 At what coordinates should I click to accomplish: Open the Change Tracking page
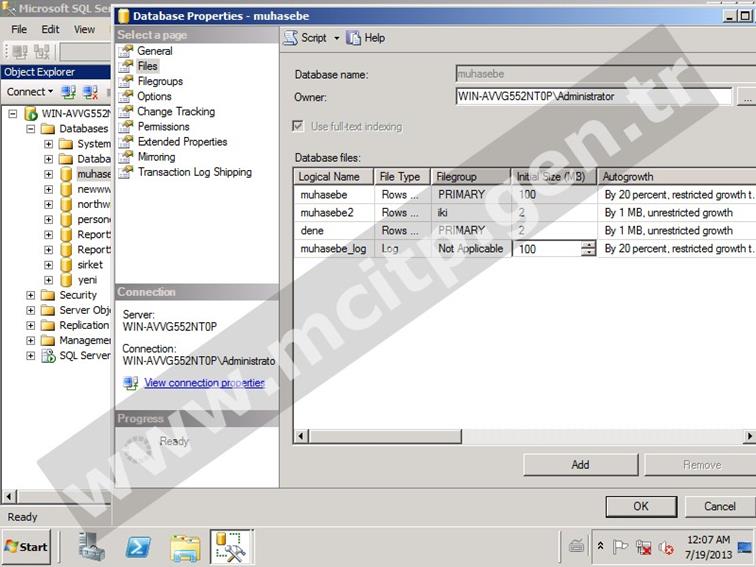tap(176, 111)
